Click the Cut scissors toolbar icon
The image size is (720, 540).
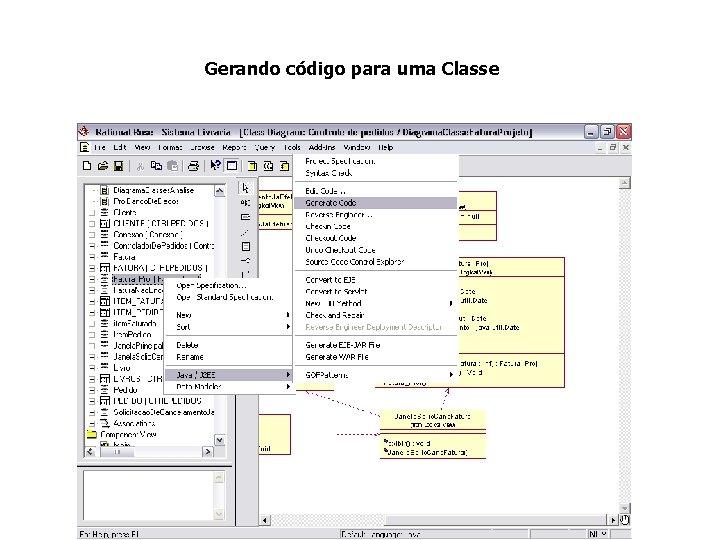pyautogui.click(x=141, y=166)
